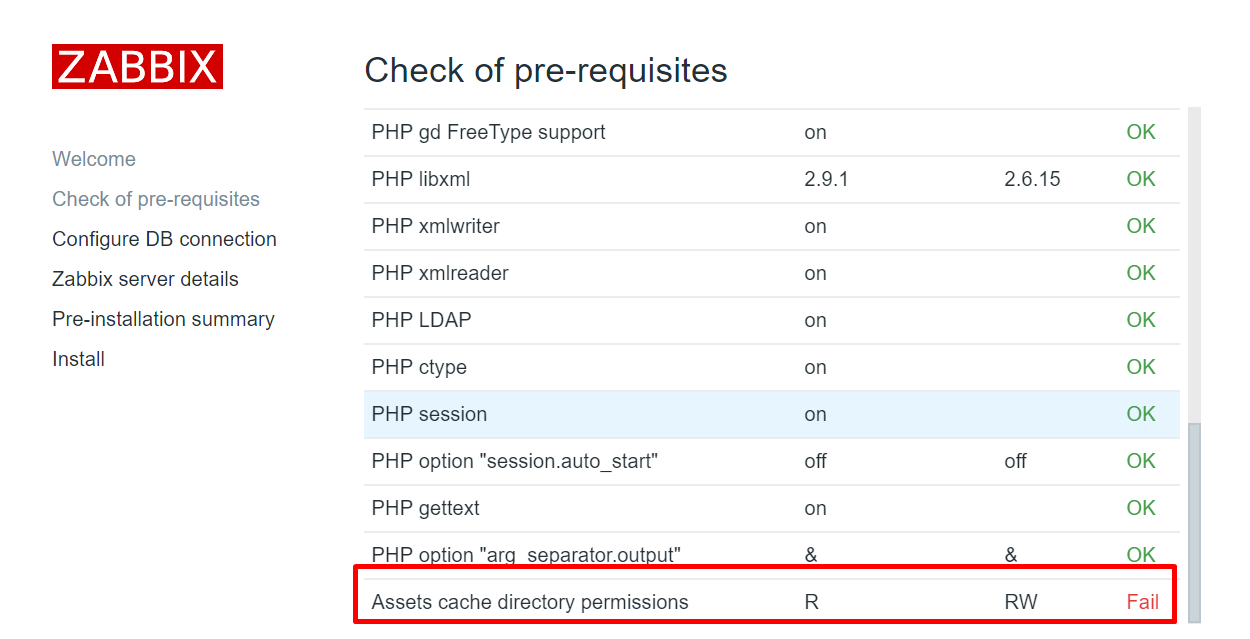1250x639 pixels.
Task: Click the ZABBIX logo
Action: click(x=137, y=67)
